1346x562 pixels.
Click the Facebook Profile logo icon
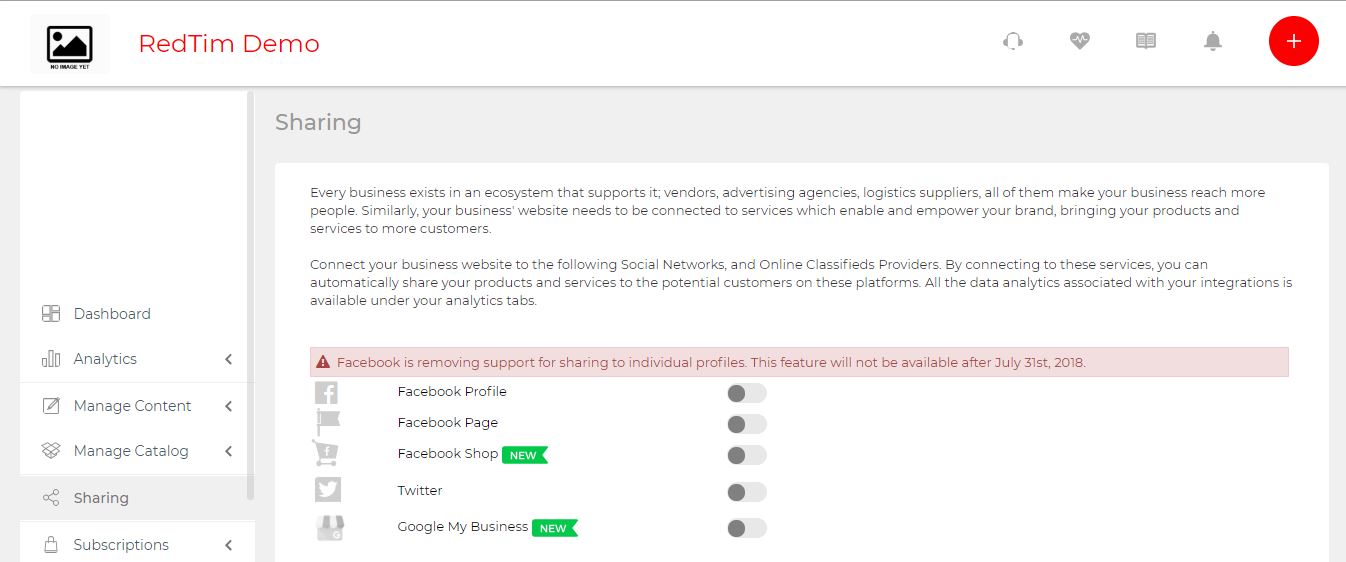(326, 392)
